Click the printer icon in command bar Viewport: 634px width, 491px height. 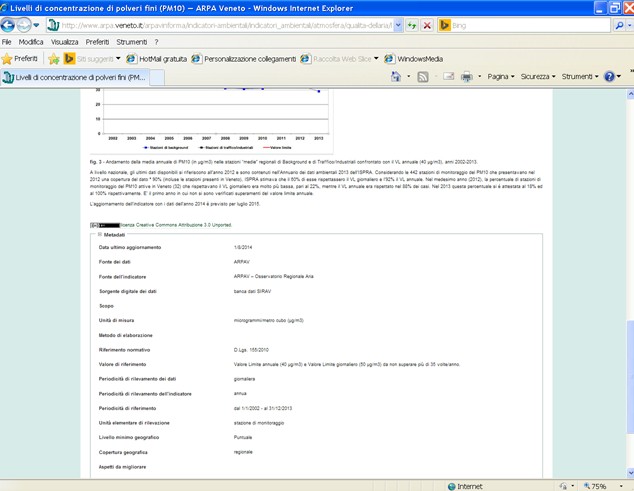point(466,77)
